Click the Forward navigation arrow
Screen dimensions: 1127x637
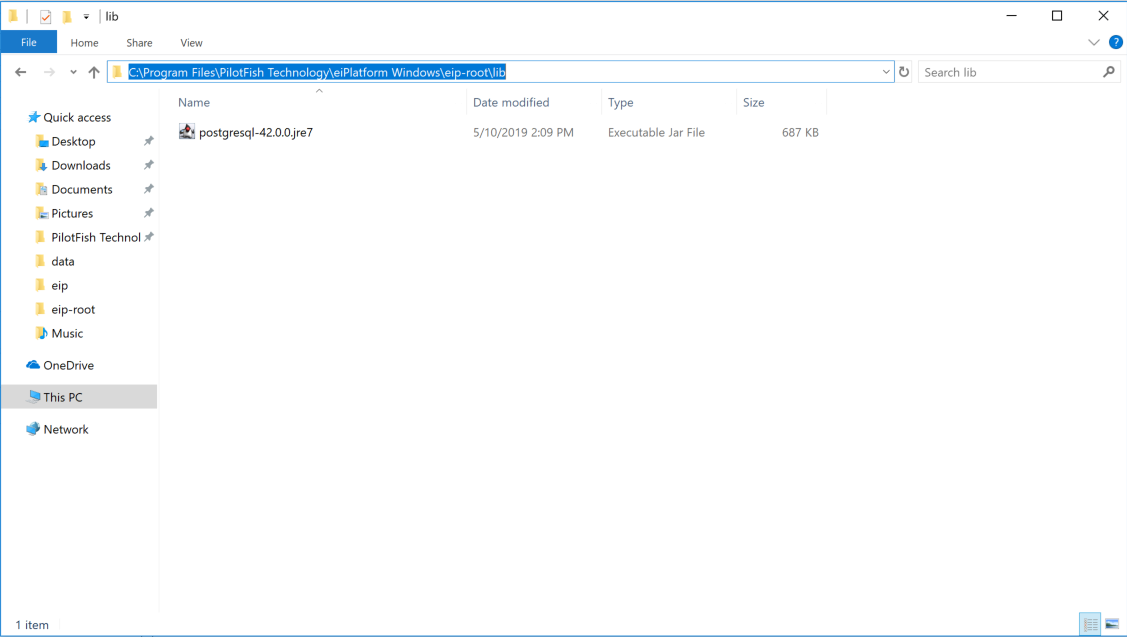49,72
